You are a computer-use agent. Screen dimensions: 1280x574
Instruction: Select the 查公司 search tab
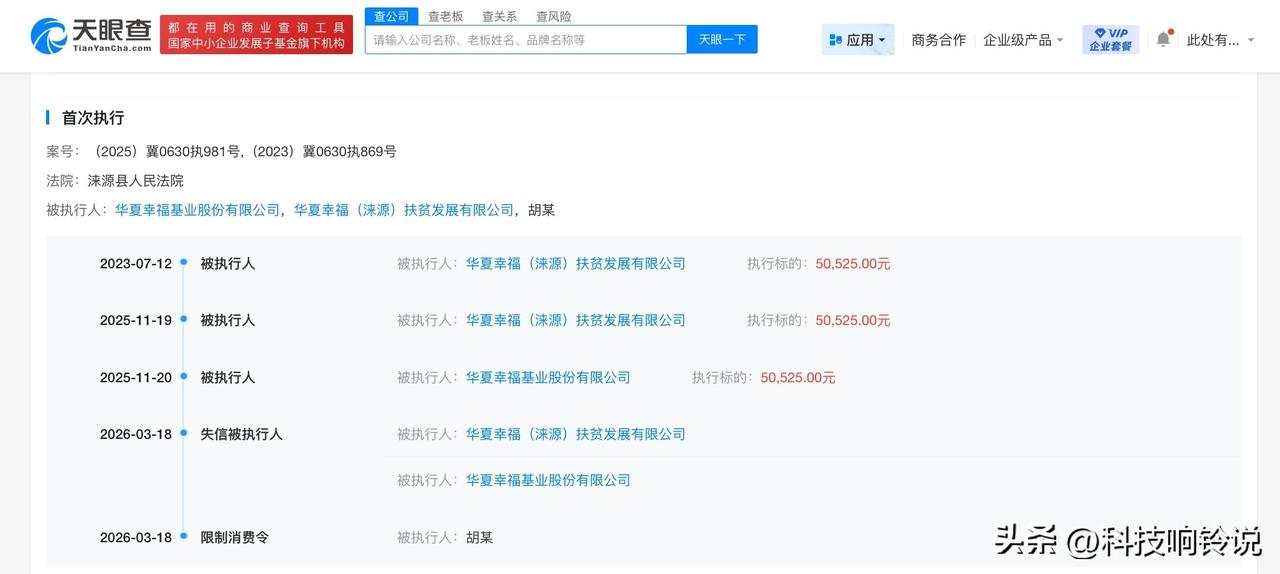(391, 16)
